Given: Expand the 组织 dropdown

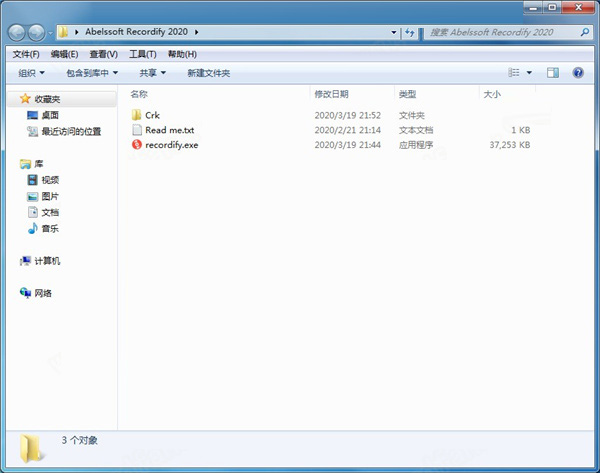Looking at the screenshot, I should (31, 73).
